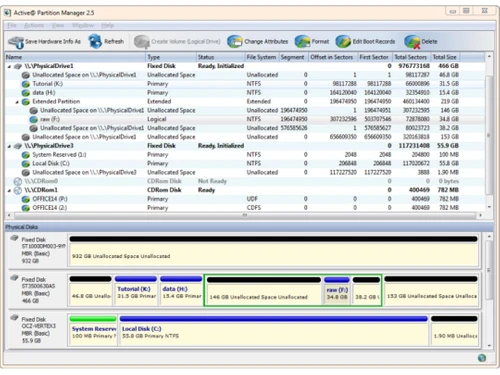Select the Extended Partition icon
The height and width of the screenshot is (375, 500).
pyautogui.click(x=26, y=102)
